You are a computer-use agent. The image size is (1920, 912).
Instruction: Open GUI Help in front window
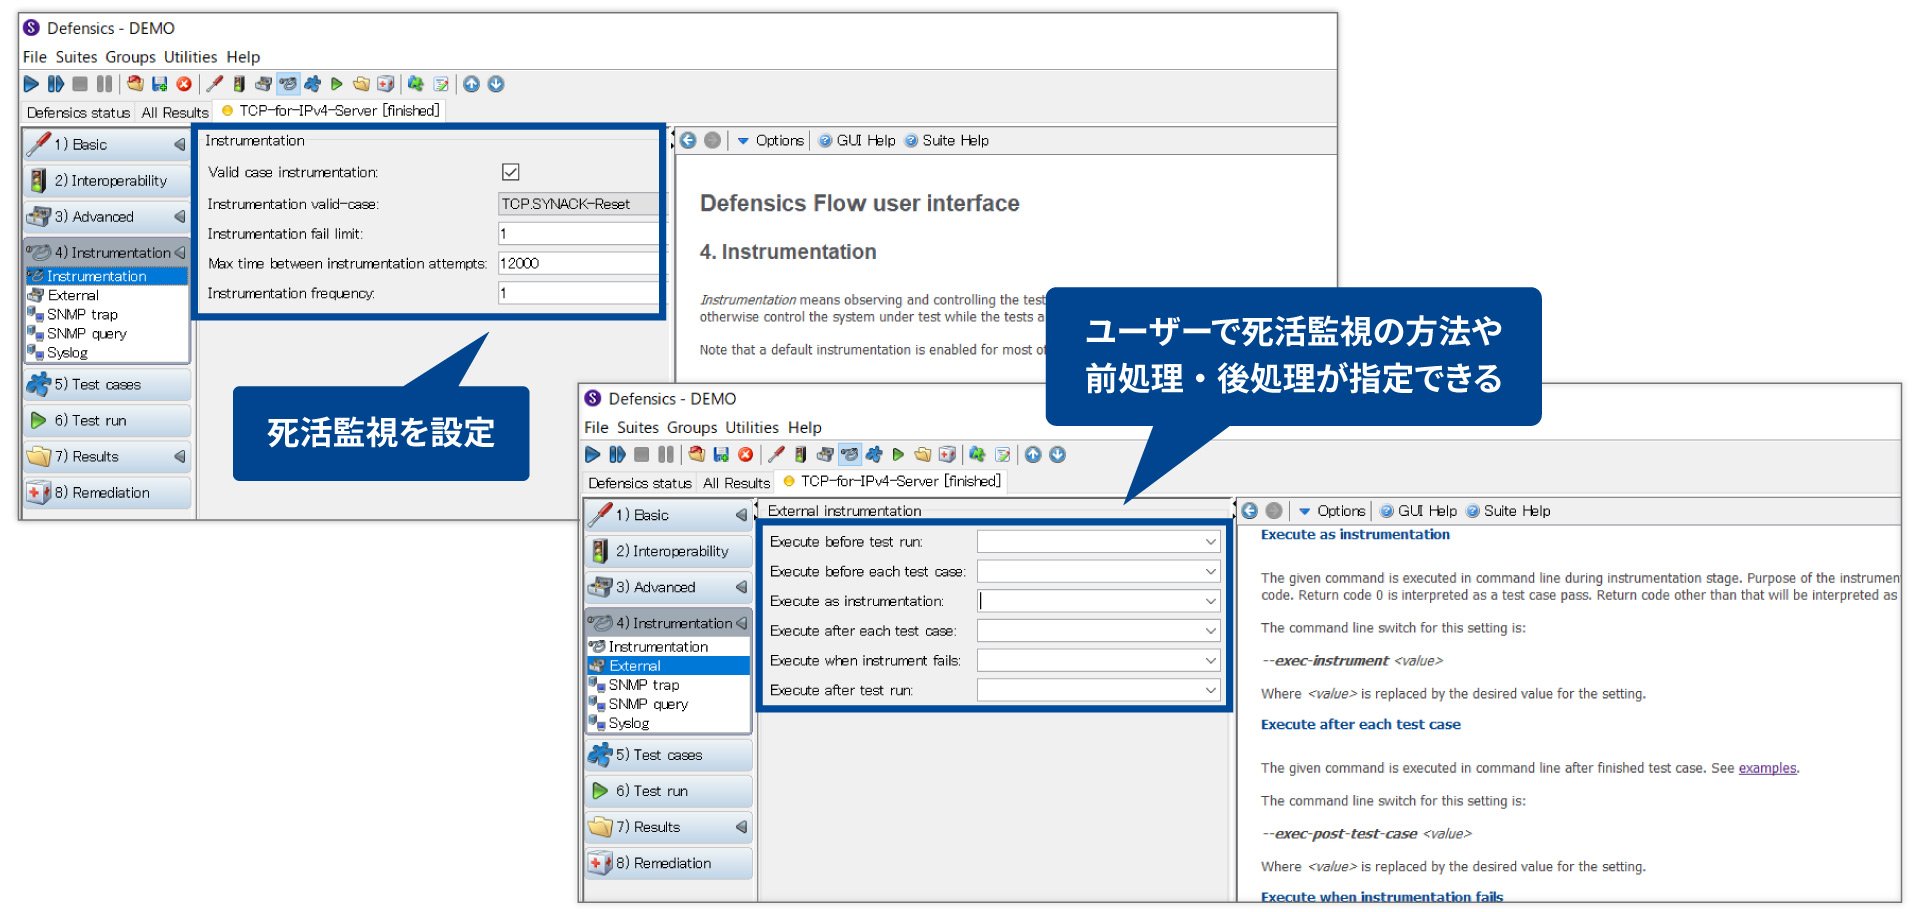pyautogui.click(x=1418, y=511)
